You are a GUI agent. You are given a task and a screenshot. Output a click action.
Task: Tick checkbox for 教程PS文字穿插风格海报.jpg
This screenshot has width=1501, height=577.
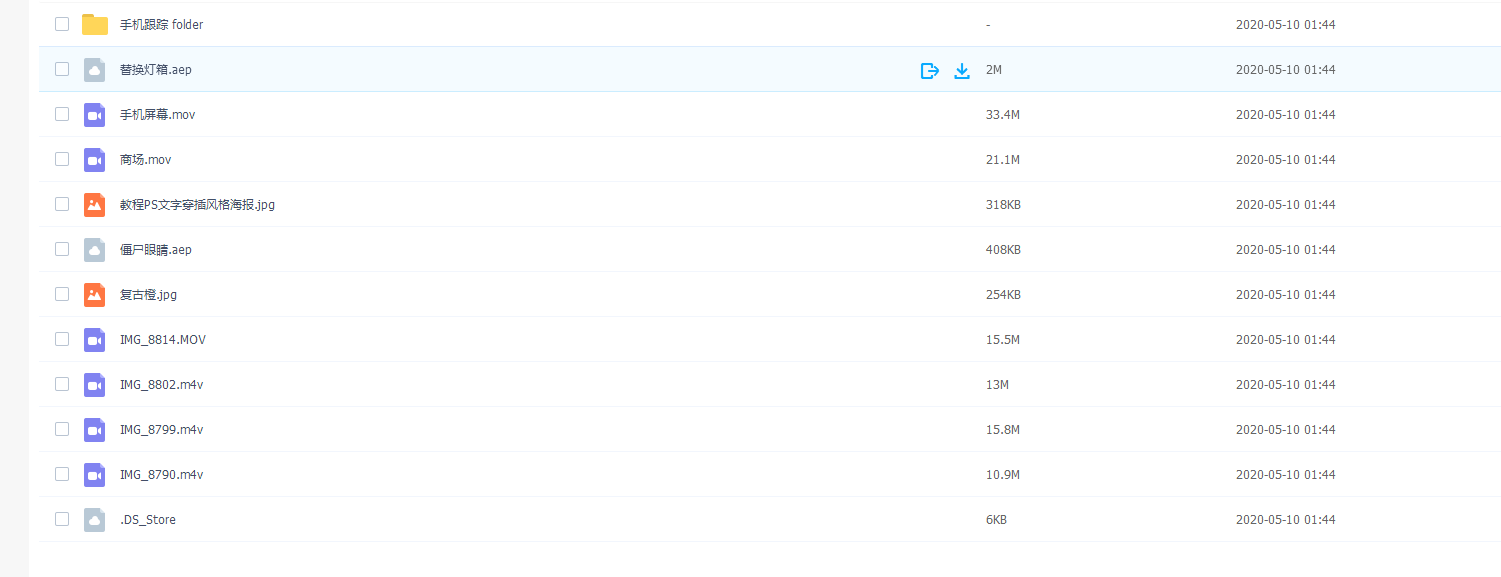point(62,204)
